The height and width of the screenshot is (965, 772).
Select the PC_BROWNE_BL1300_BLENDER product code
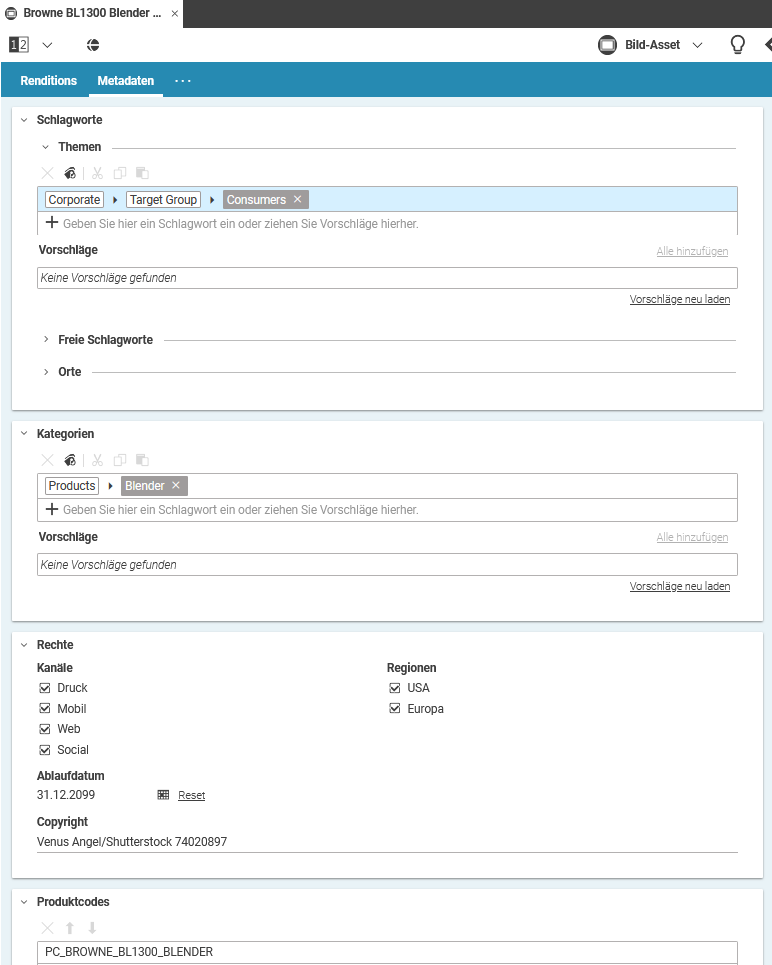tap(387, 952)
